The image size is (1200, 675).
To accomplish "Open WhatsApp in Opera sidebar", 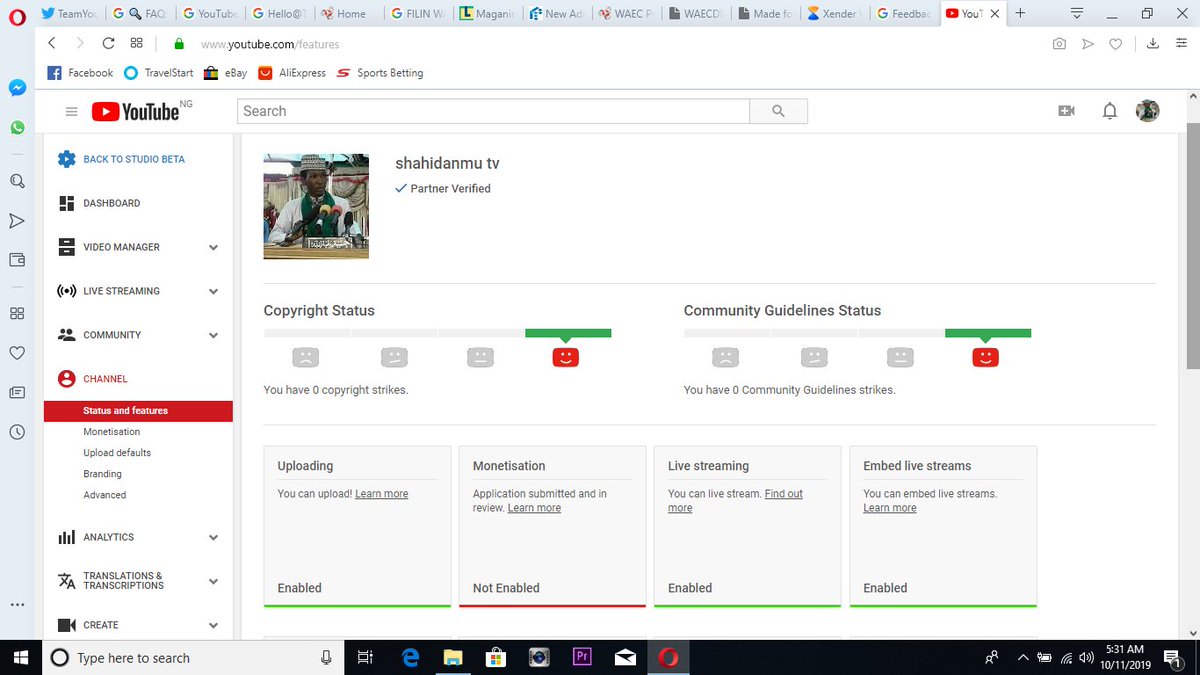I will (x=17, y=128).
